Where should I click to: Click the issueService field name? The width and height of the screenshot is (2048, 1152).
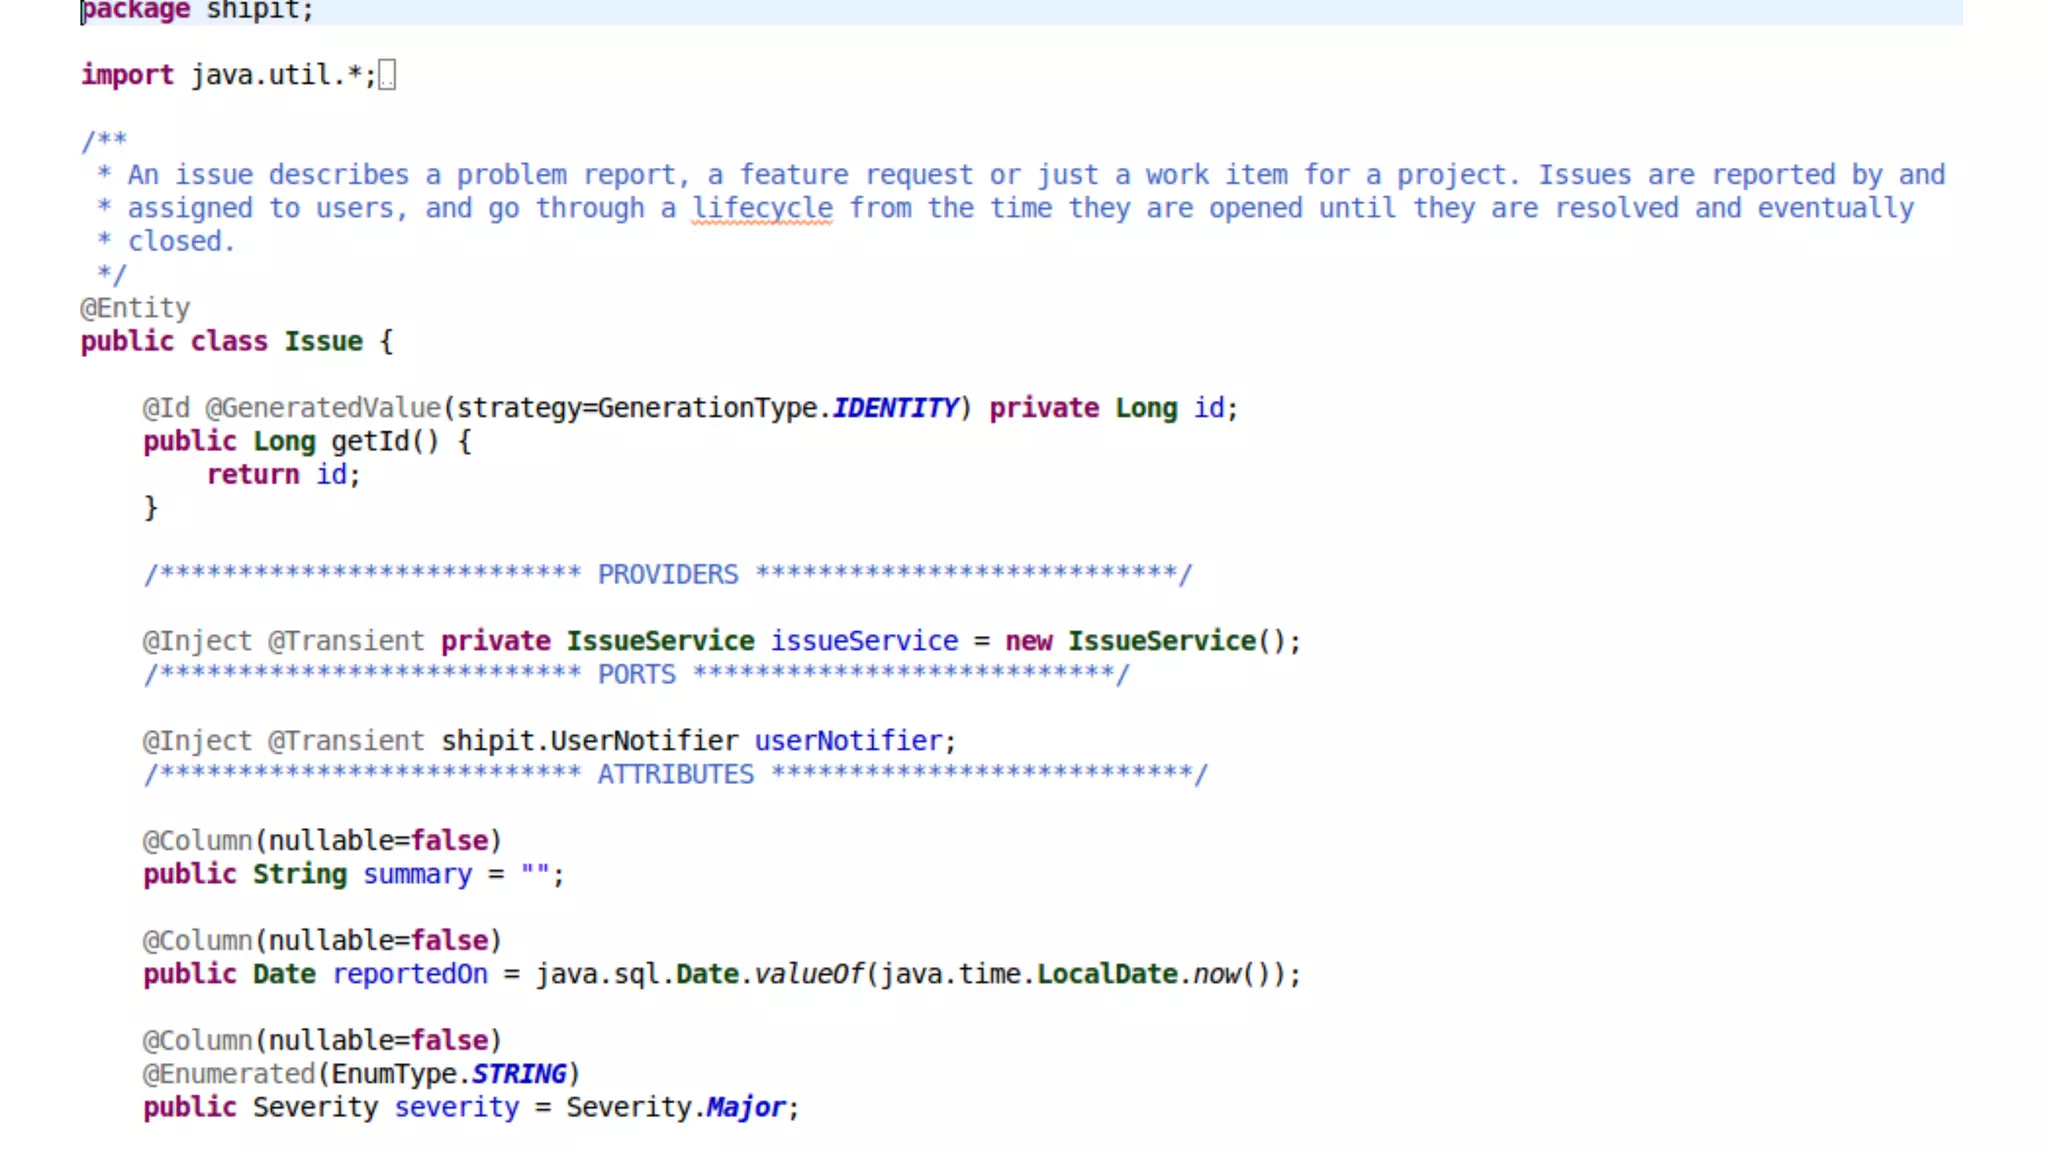[x=864, y=641]
